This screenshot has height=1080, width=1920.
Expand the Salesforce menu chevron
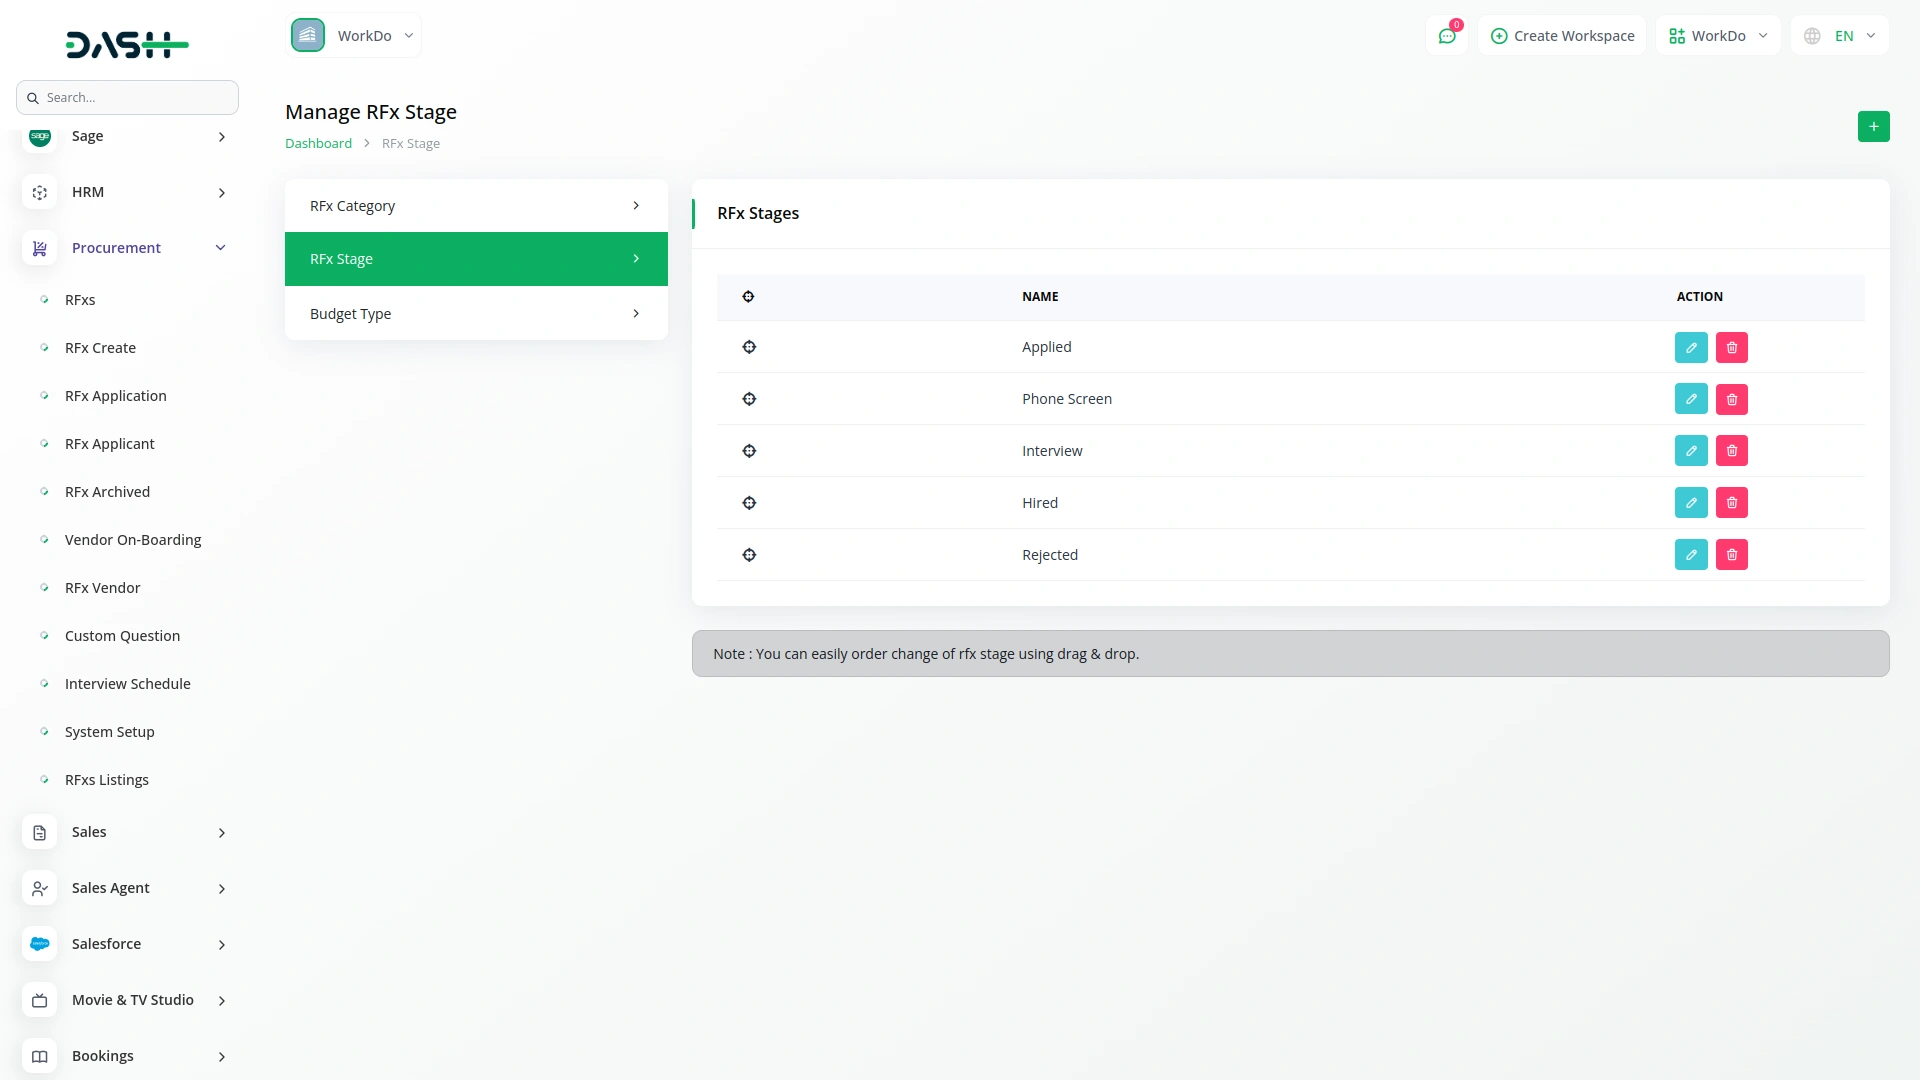coord(222,945)
